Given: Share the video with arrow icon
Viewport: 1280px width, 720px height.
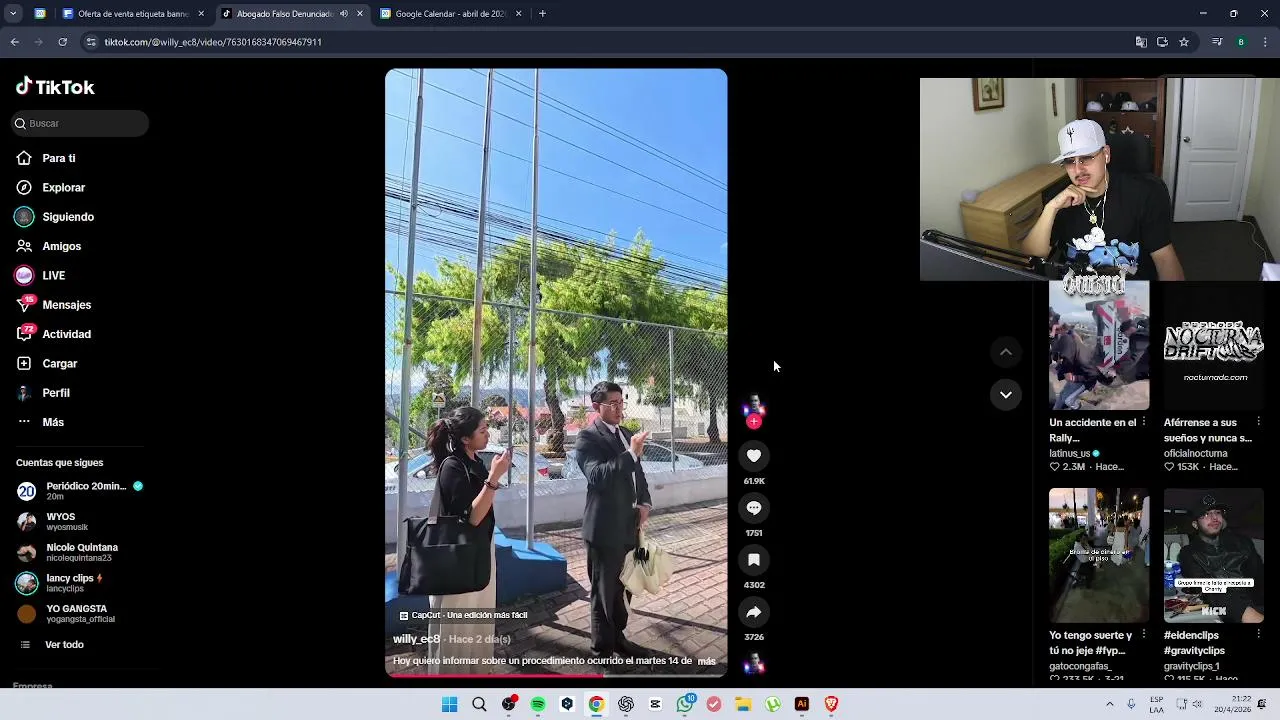Looking at the screenshot, I should pos(754,612).
